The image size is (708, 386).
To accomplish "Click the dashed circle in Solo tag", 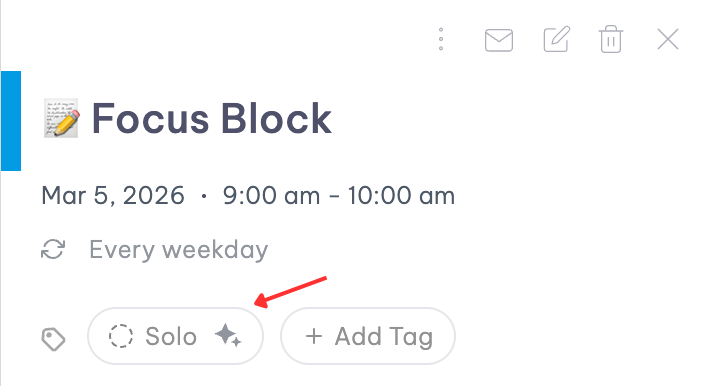I will click(121, 336).
